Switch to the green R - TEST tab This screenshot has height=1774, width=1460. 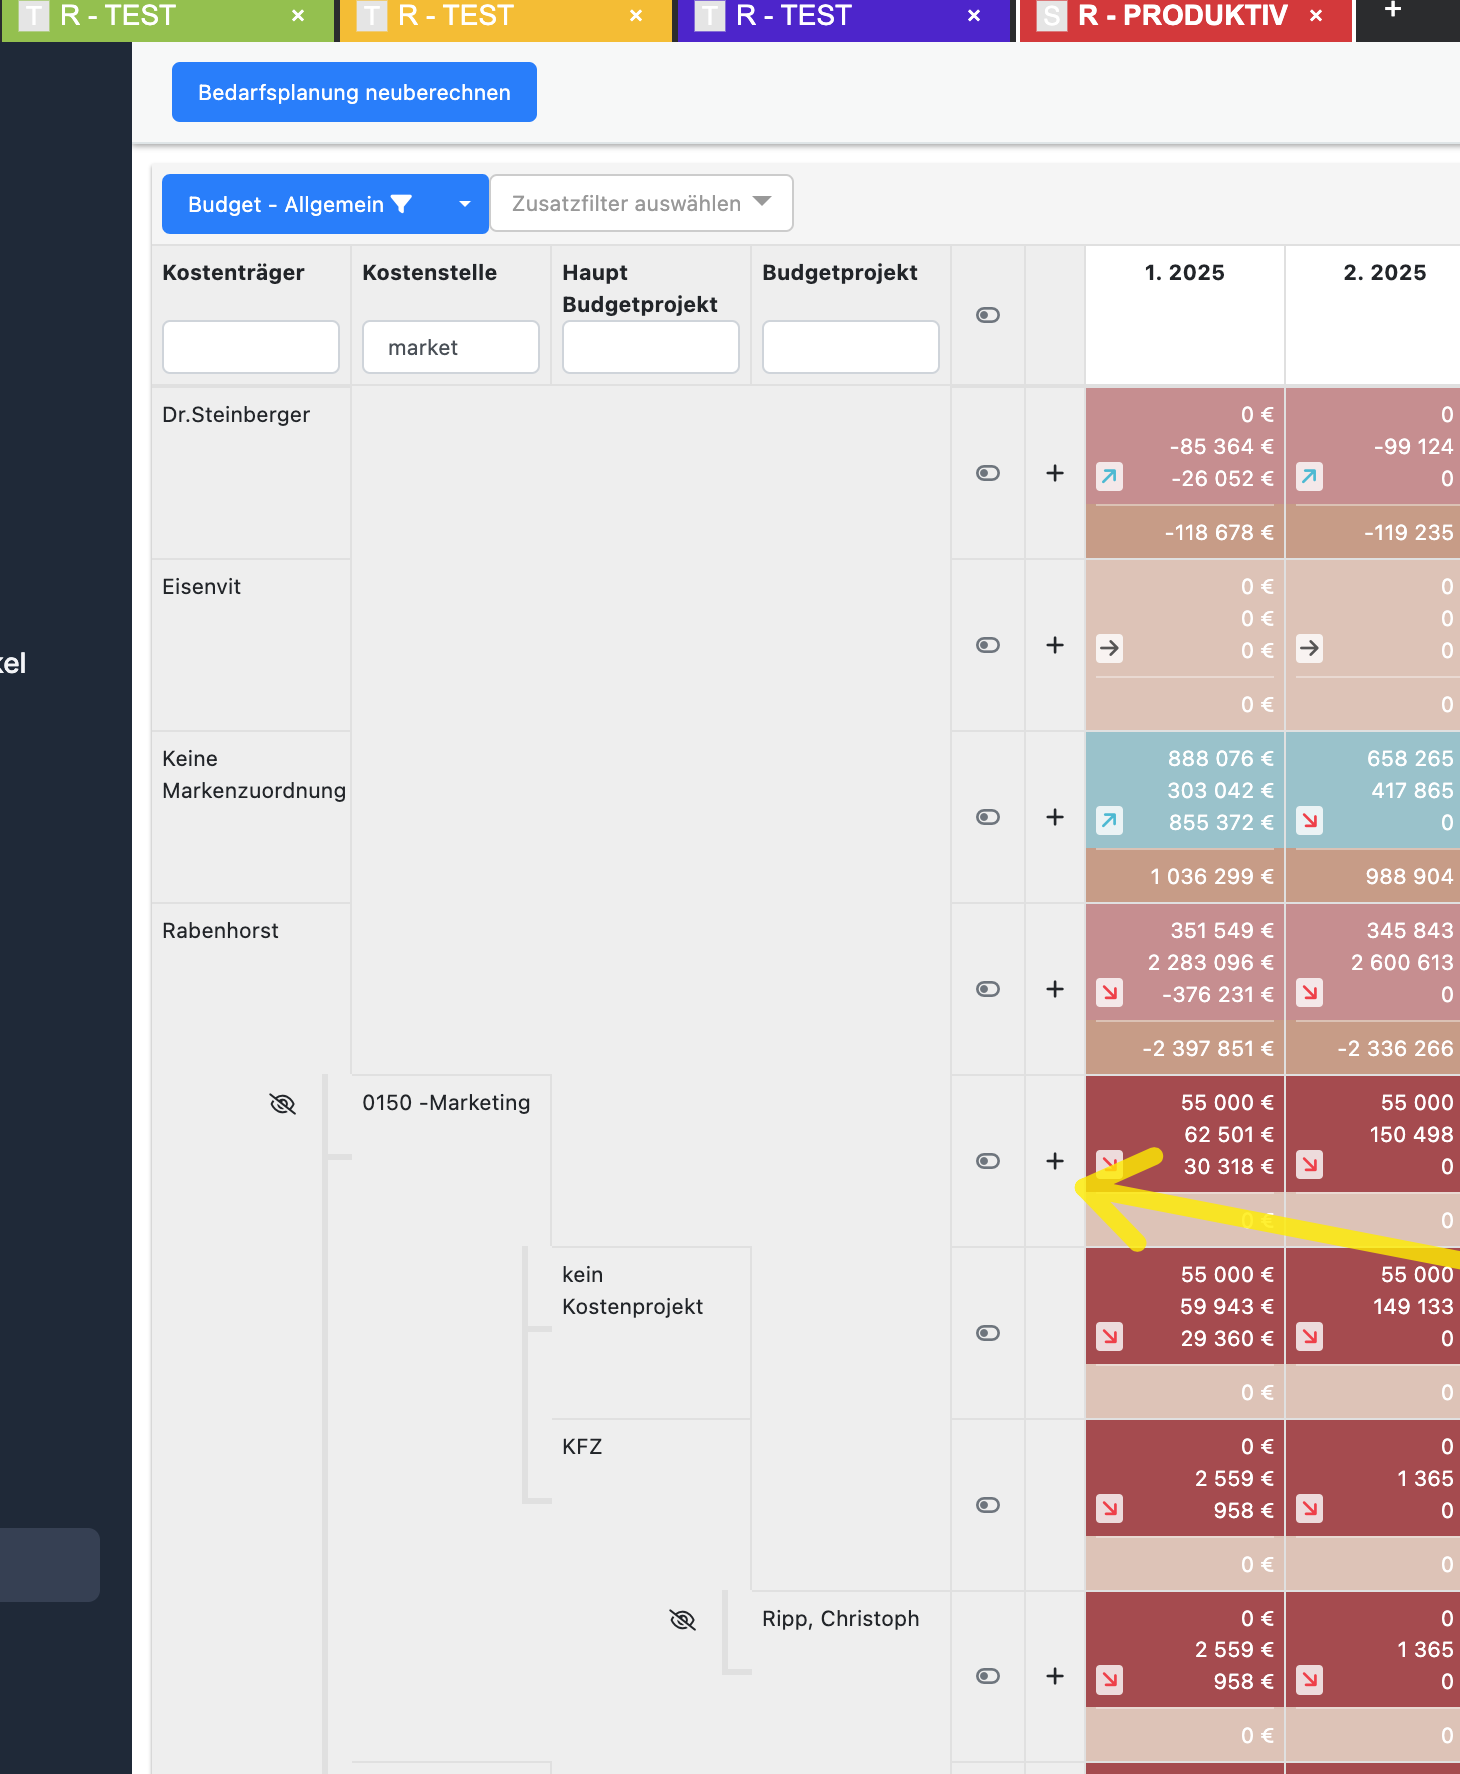150,16
